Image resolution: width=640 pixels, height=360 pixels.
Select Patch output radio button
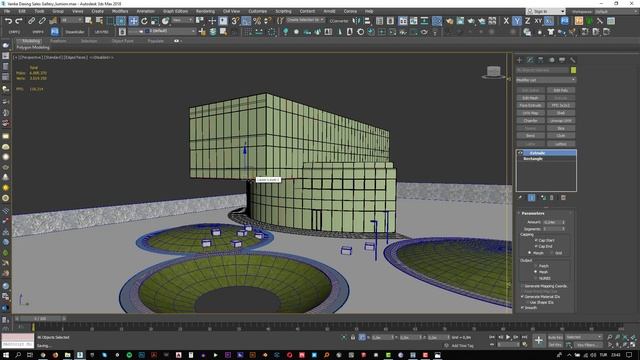point(536,266)
